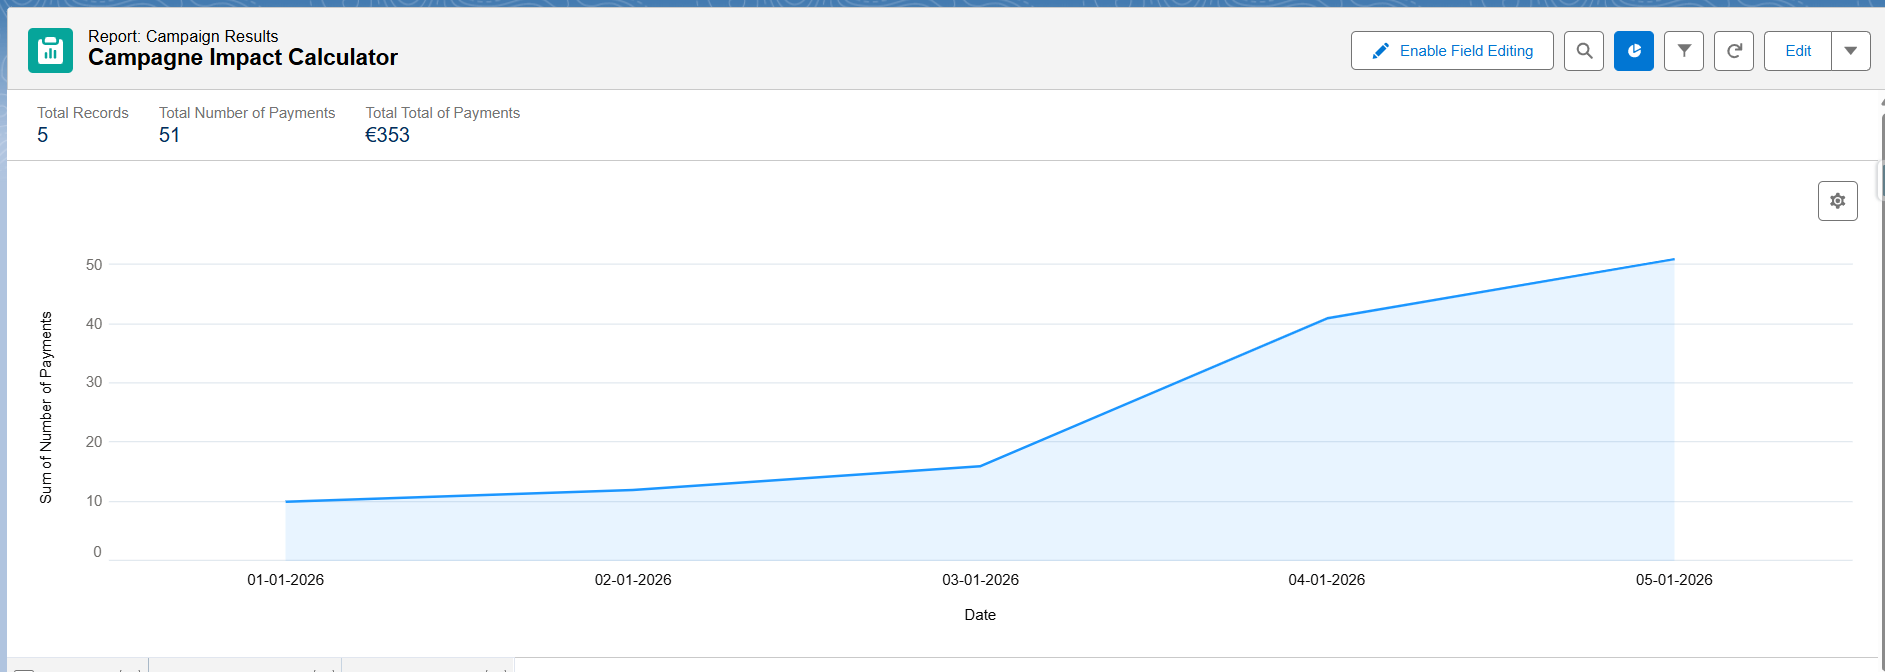Open the Filters panel
The image size is (1885, 672).
tap(1684, 51)
